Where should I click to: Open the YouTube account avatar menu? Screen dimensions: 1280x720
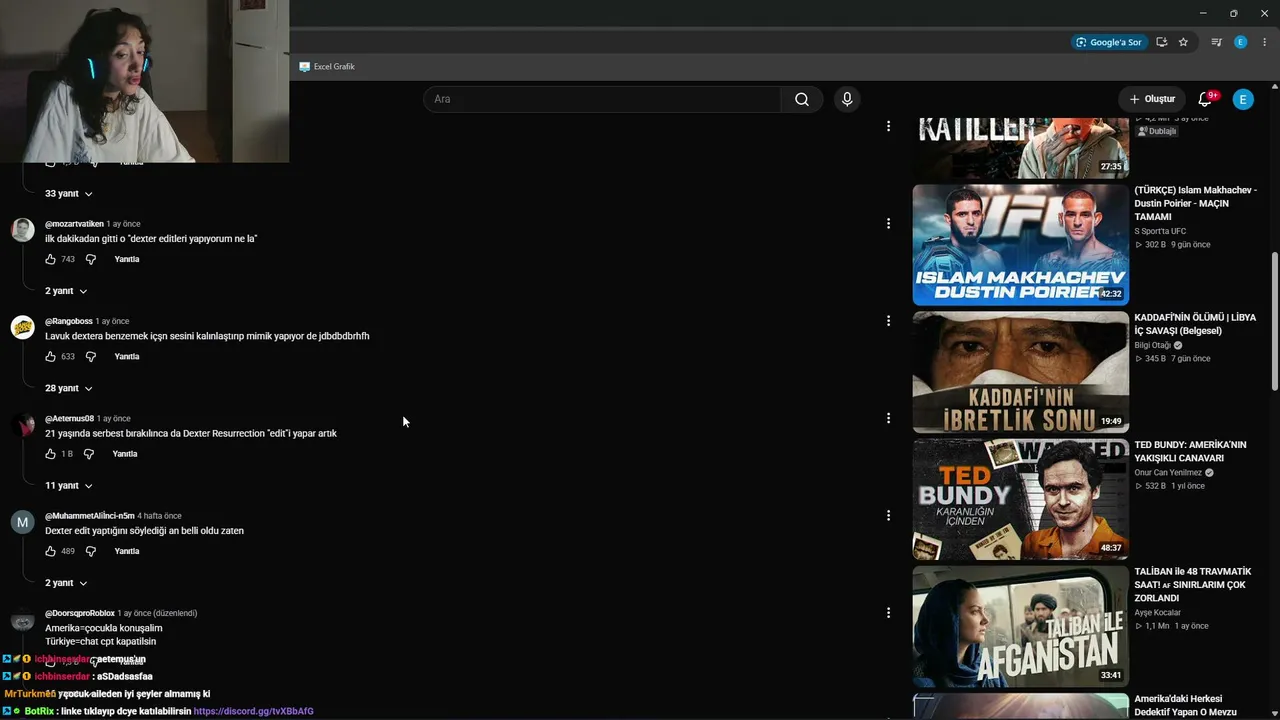tap(1243, 99)
